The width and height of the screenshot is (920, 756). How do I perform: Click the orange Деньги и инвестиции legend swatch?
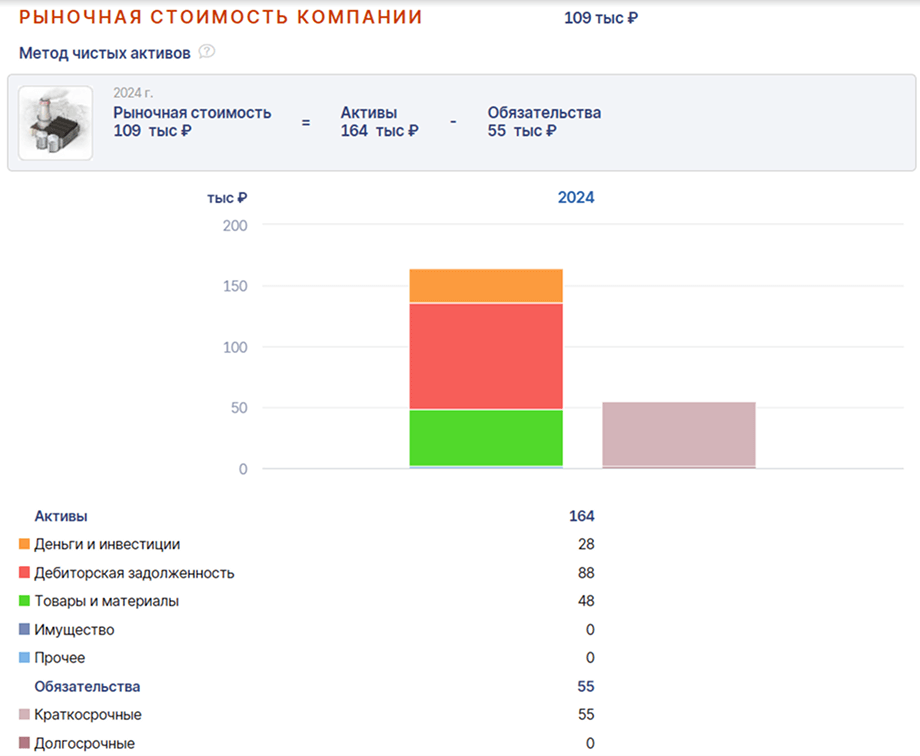coord(24,544)
